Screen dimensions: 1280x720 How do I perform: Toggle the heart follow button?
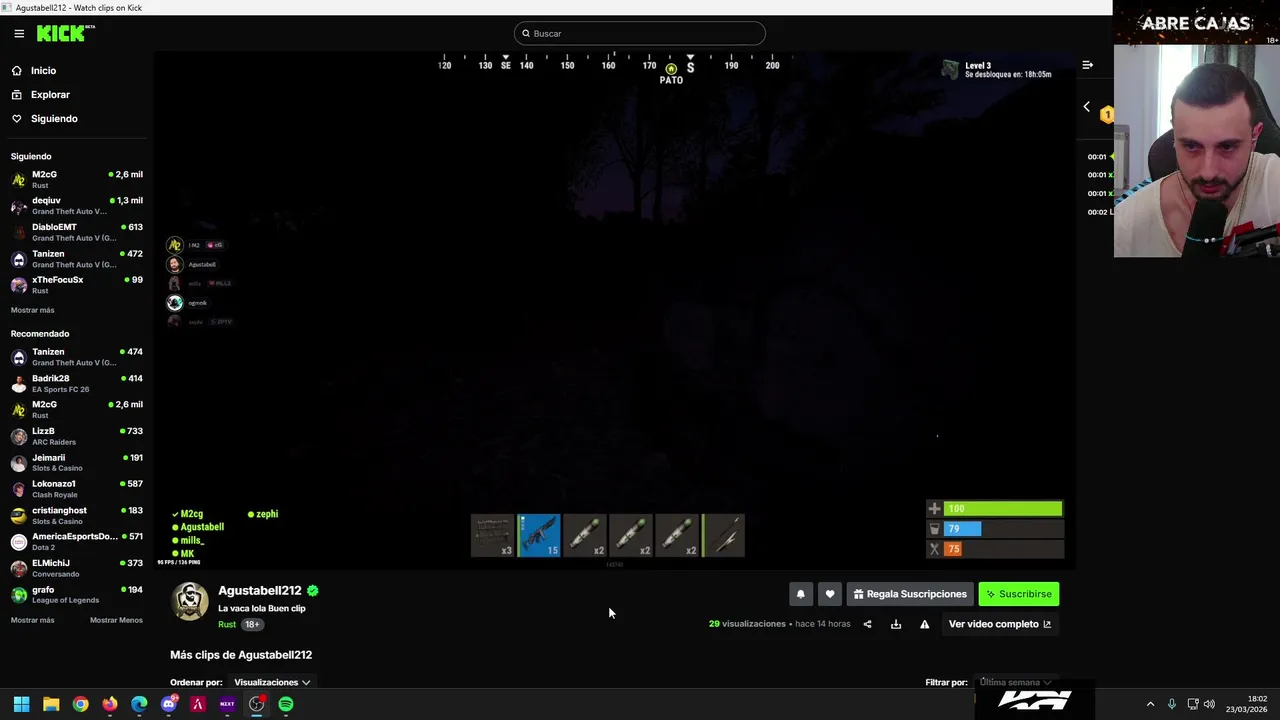pos(830,594)
